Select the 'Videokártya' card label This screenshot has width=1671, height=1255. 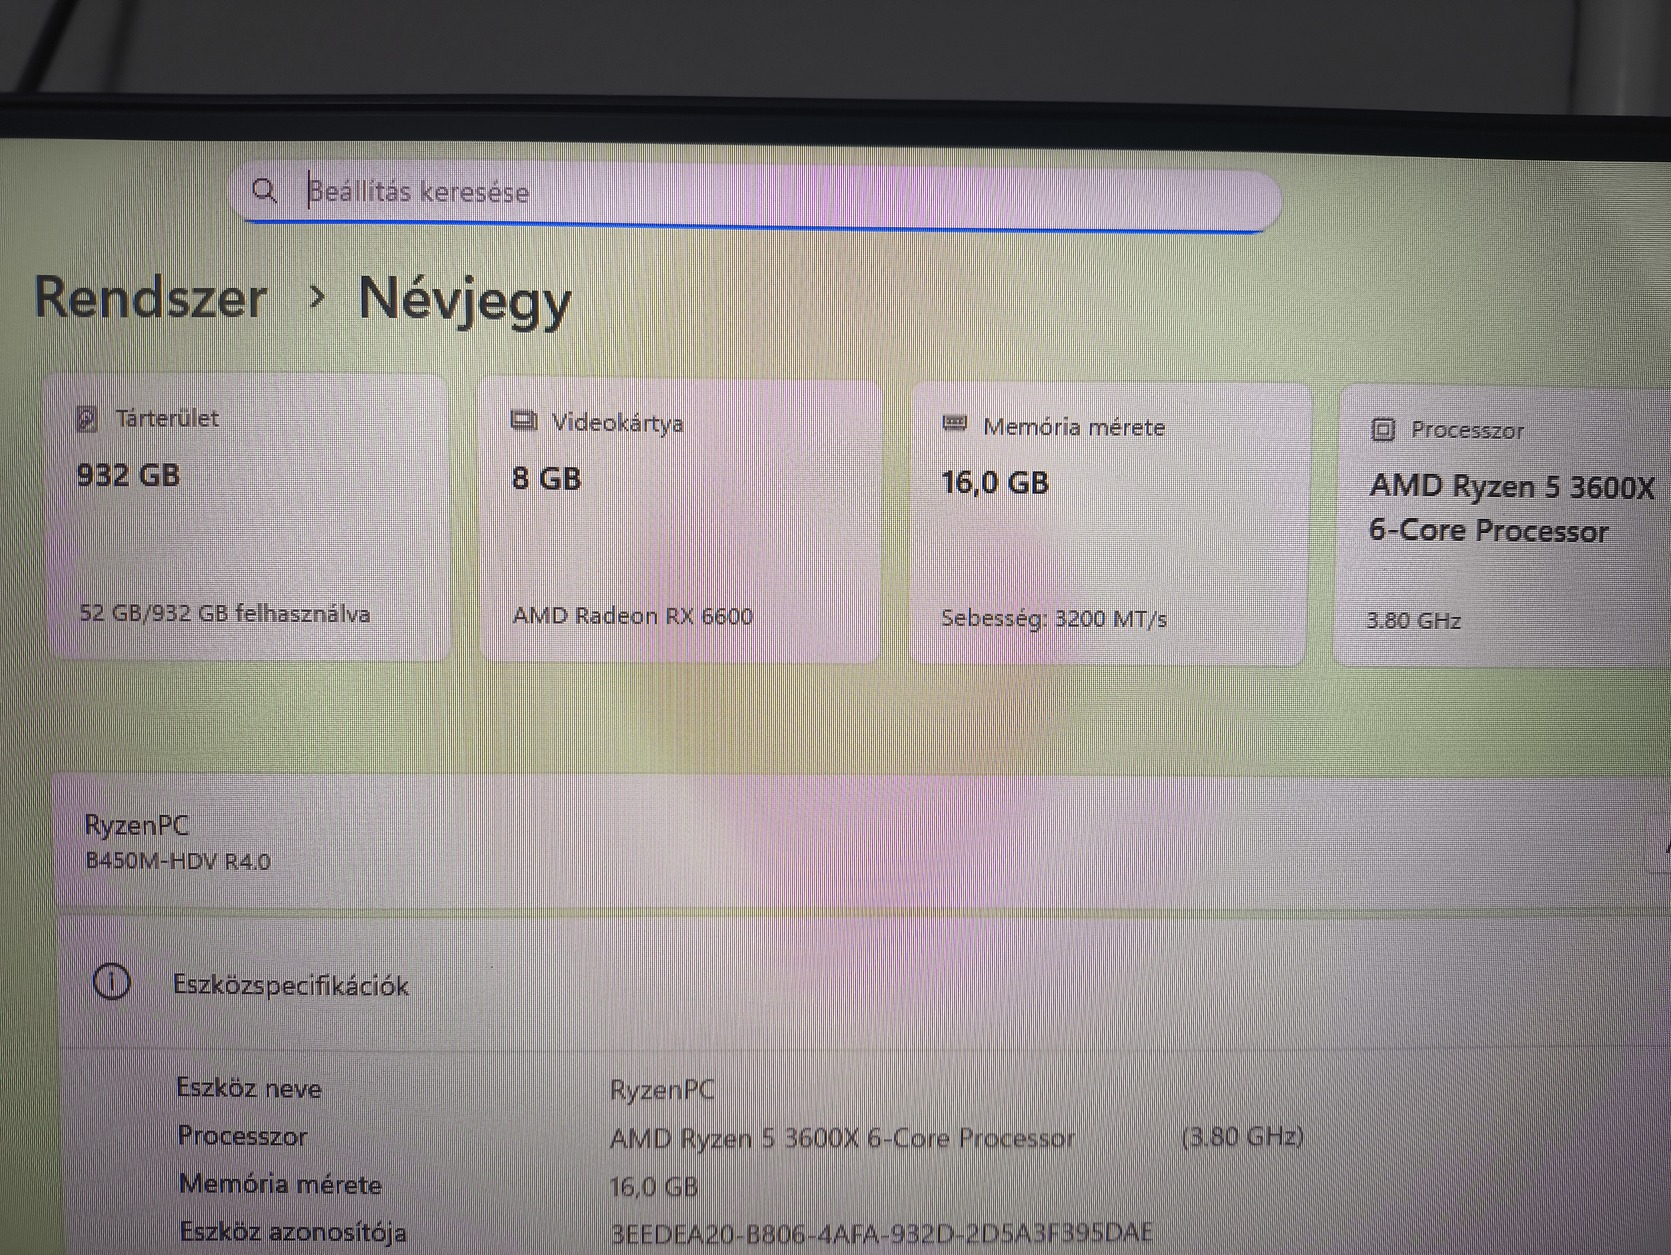click(x=618, y=423)
